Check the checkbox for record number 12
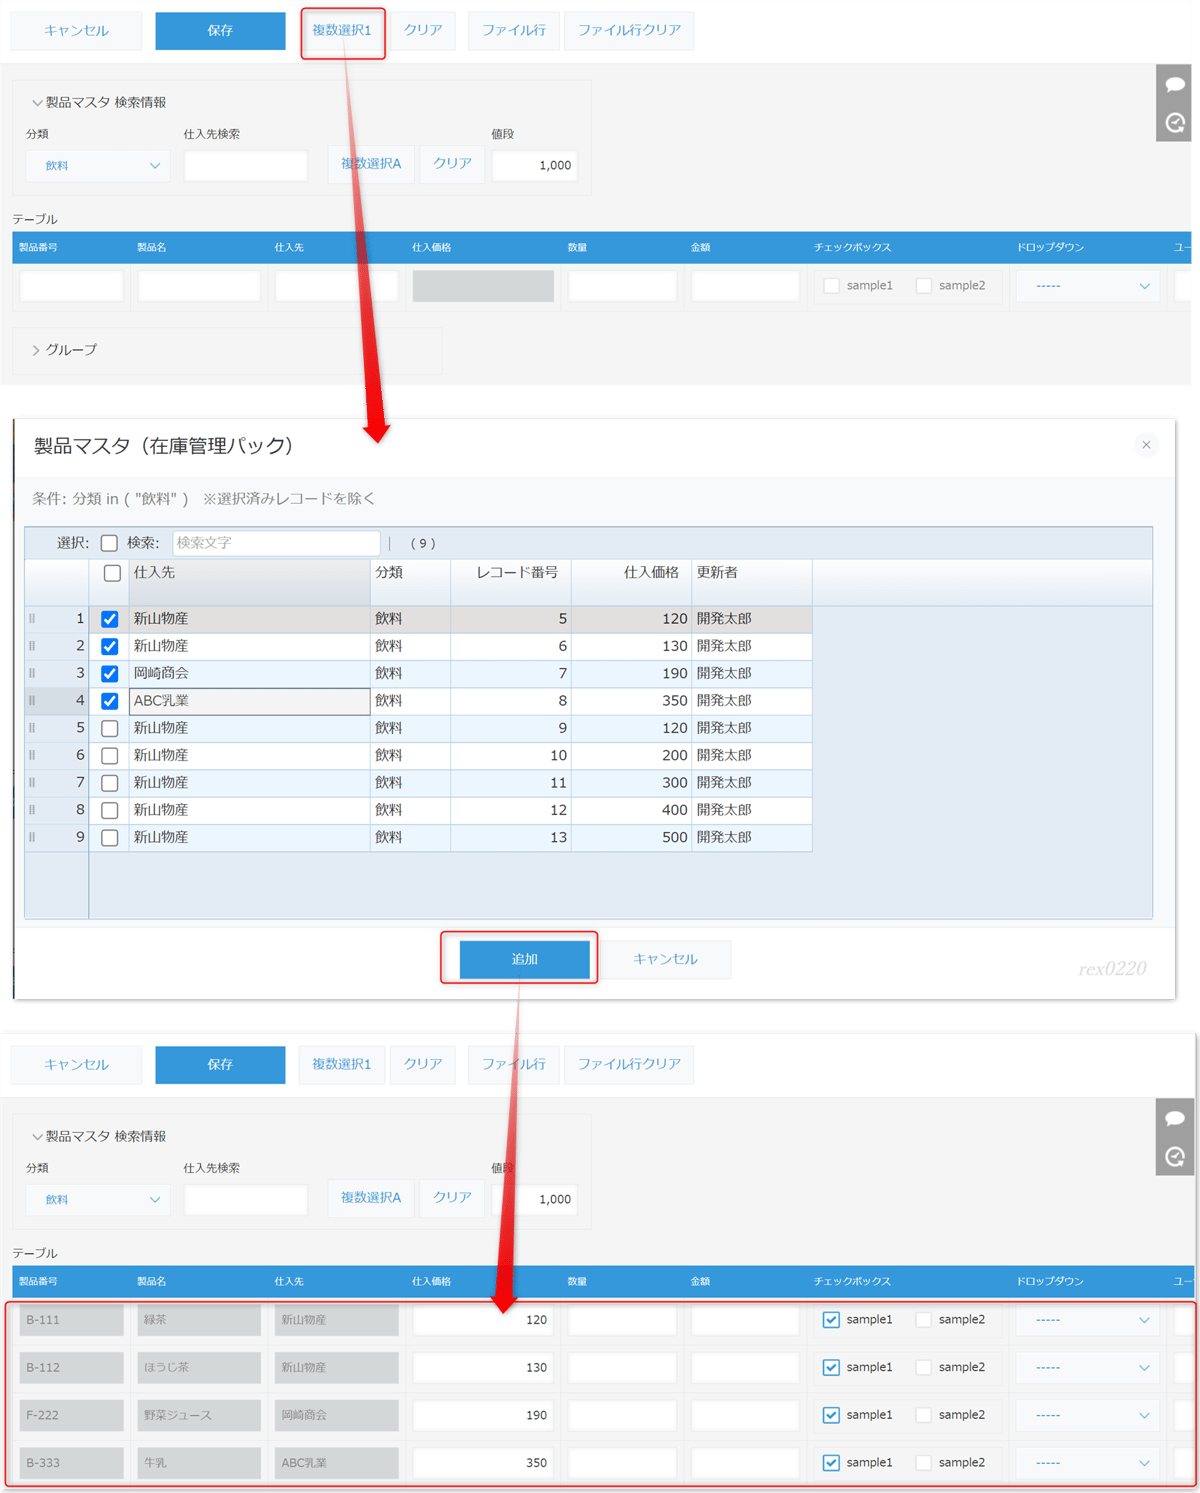 point(110,810)
